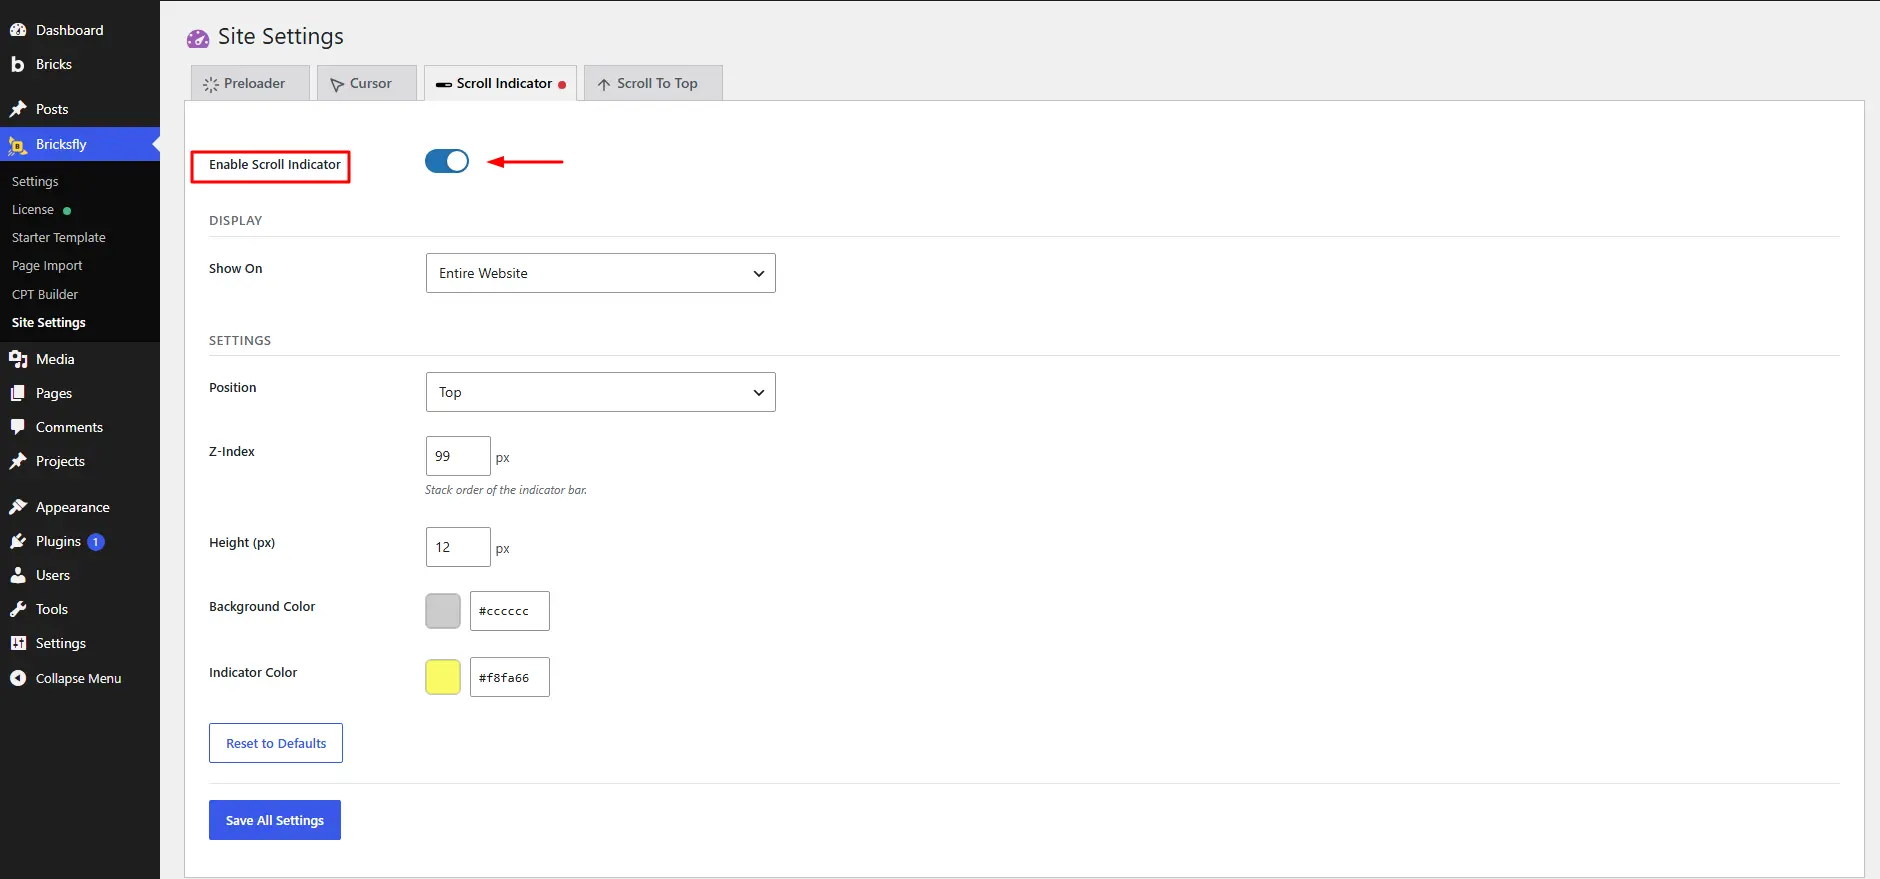
Task: Disable the Enable Scroll Indicator toggle
Action: click(x=447, y=161)
